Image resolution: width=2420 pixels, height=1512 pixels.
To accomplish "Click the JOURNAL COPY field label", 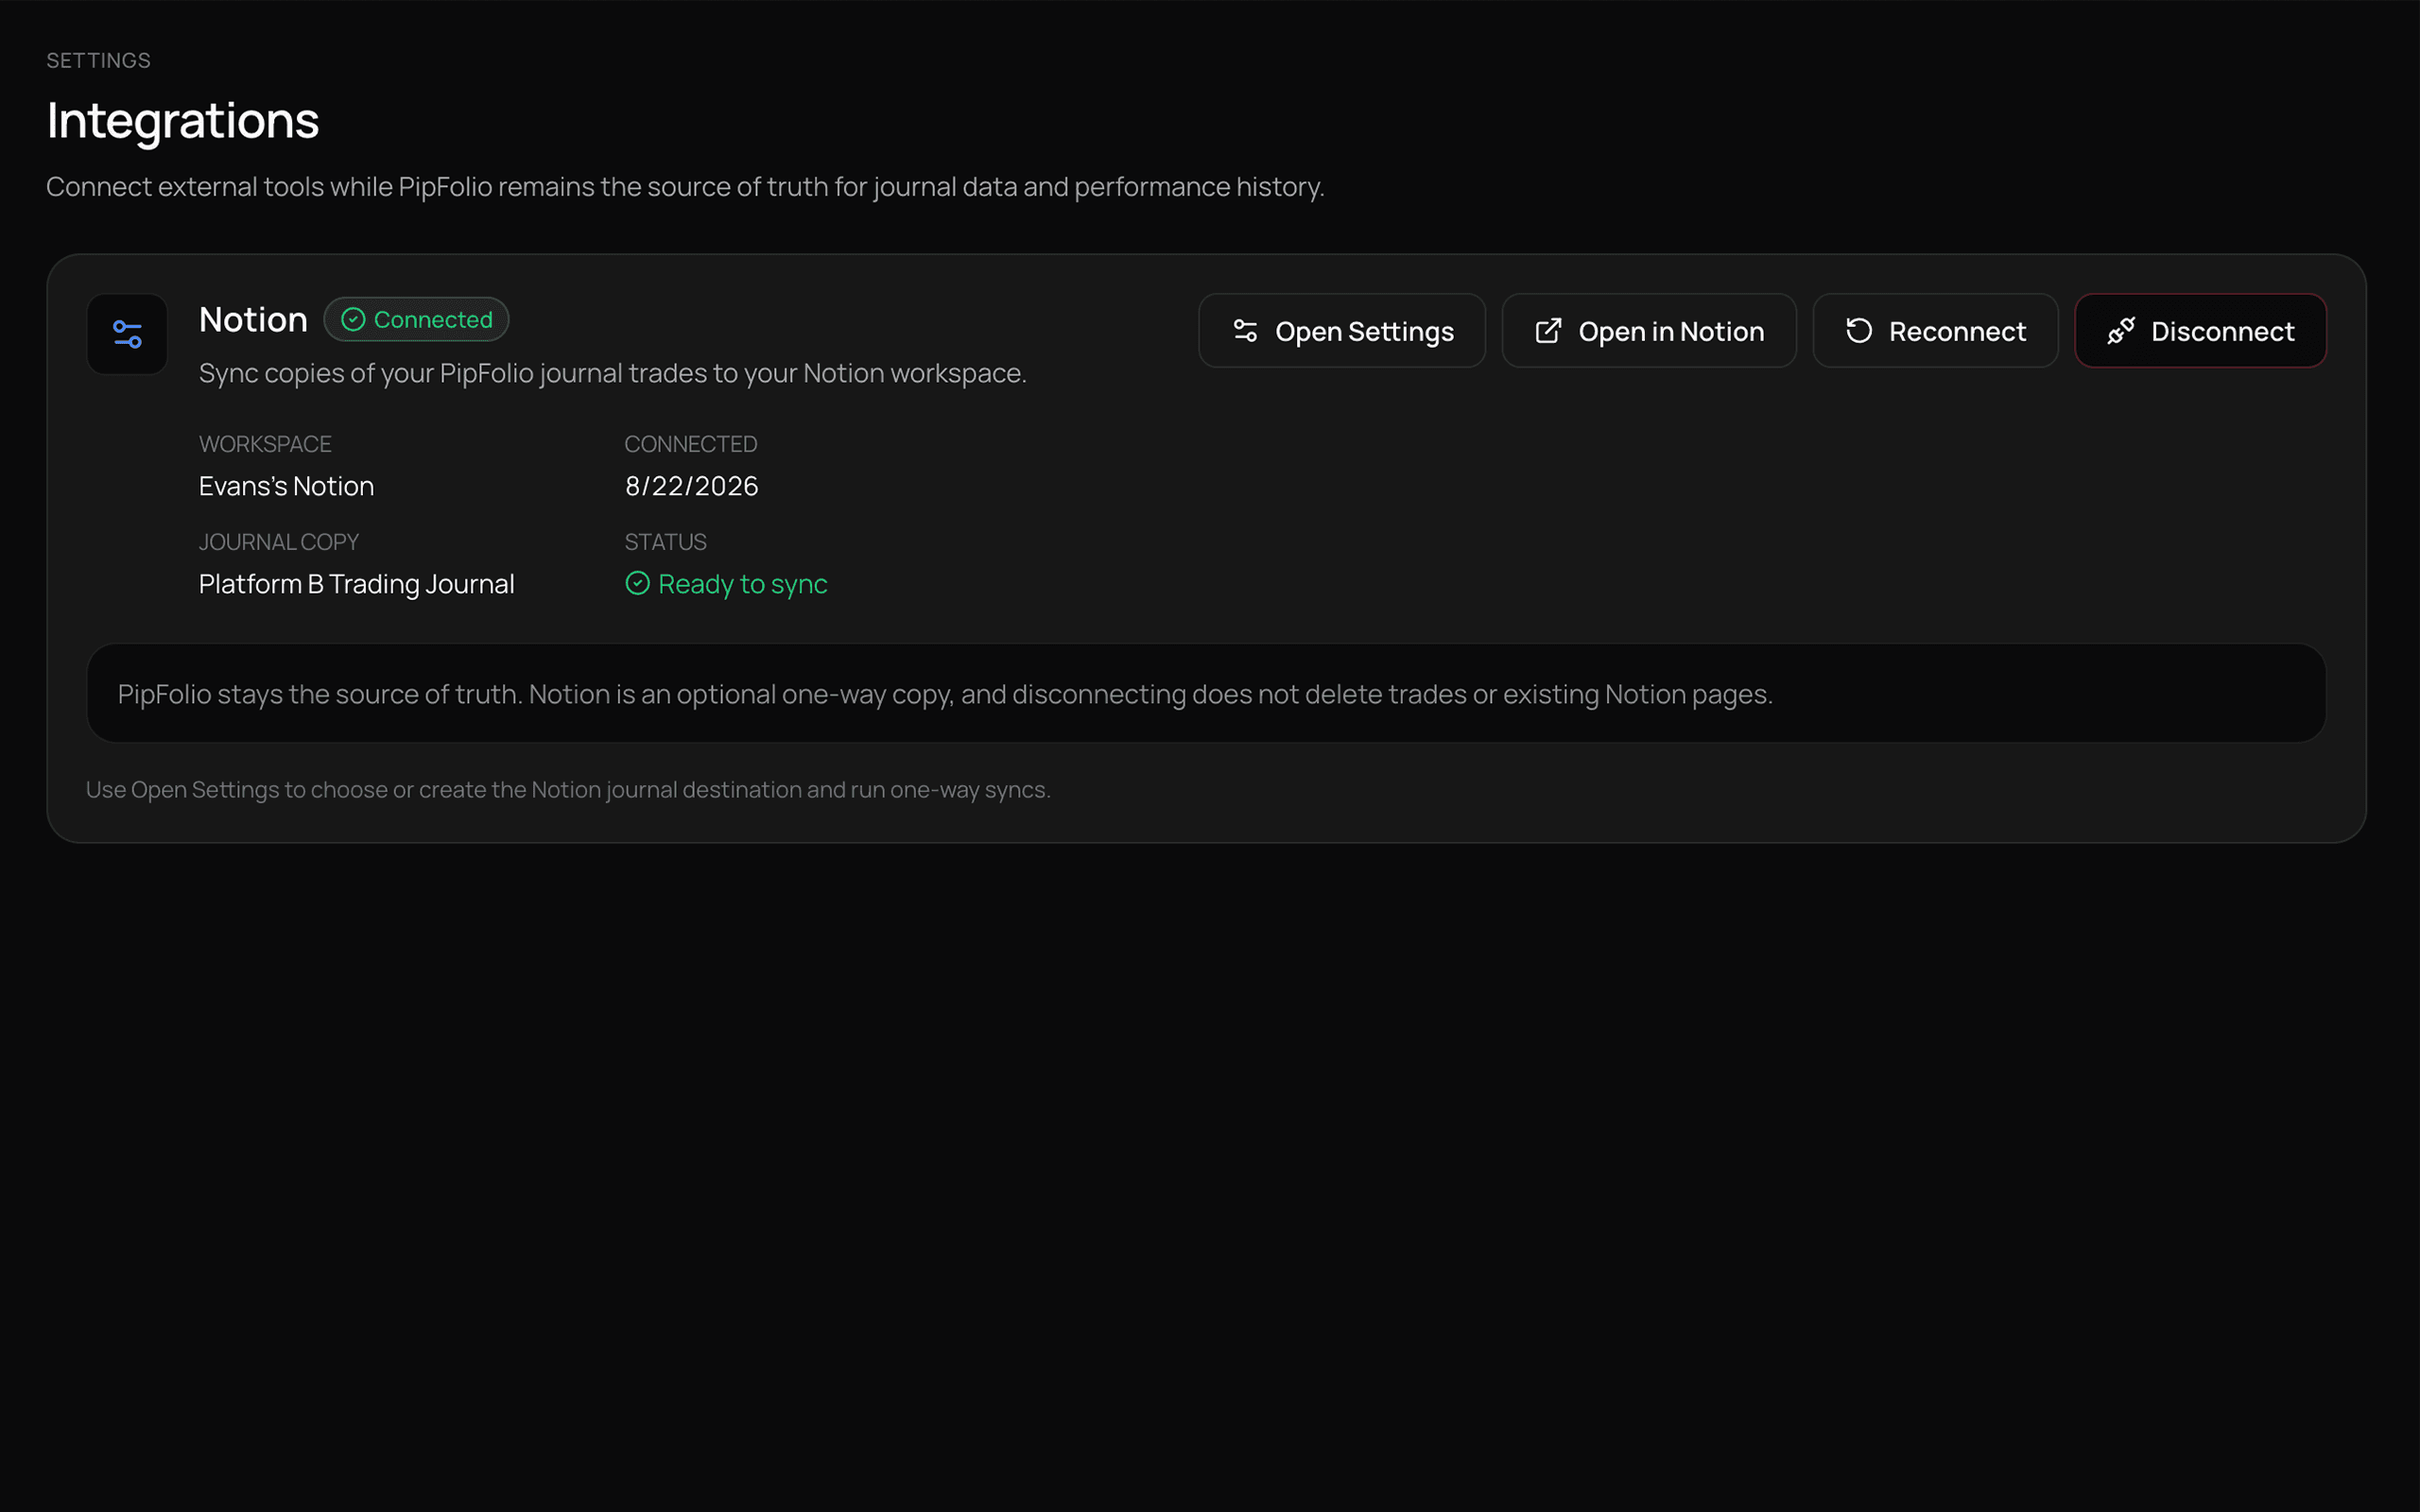I will click(278, 542).
